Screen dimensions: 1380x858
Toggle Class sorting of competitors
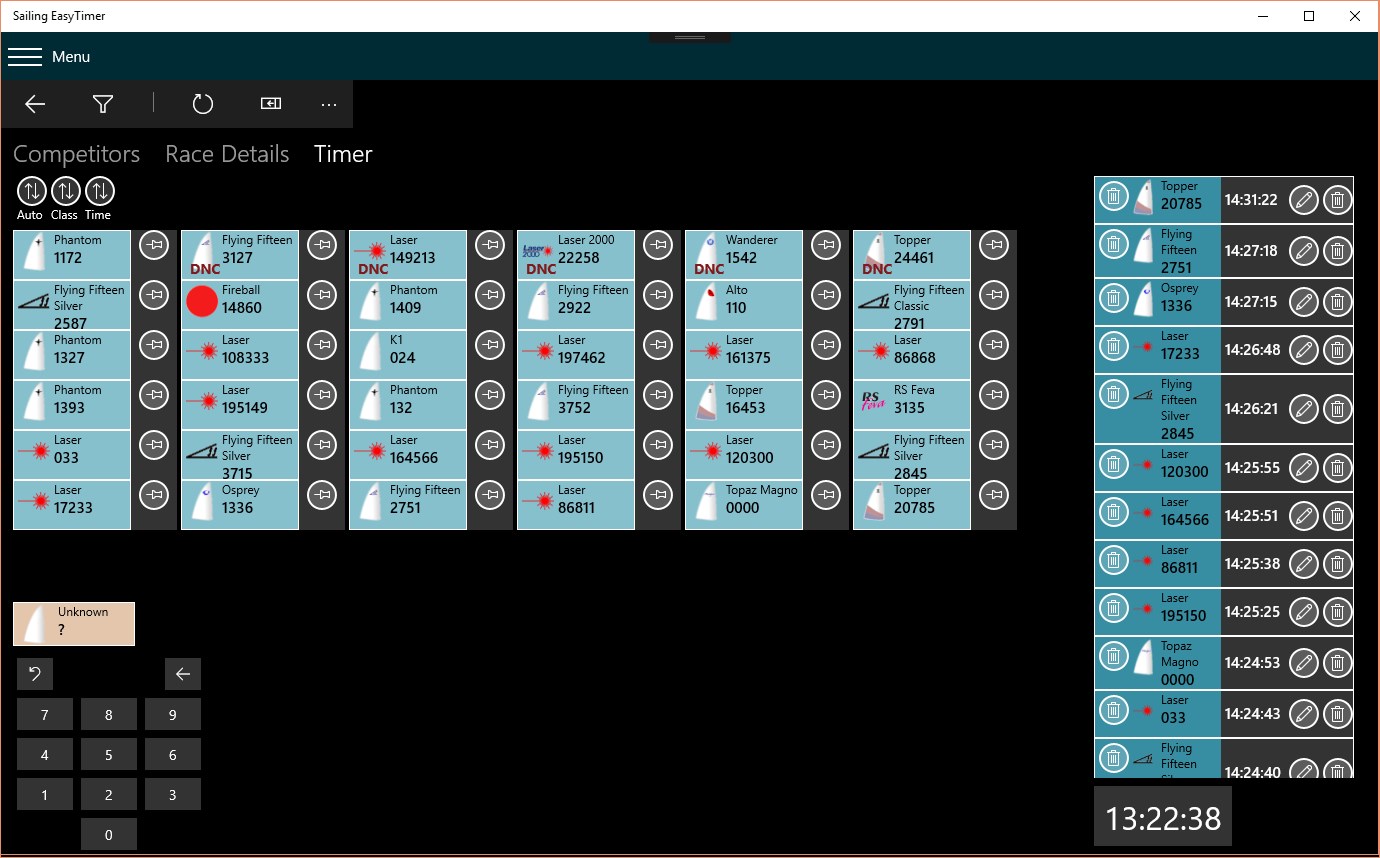click(x=64, y=190)
